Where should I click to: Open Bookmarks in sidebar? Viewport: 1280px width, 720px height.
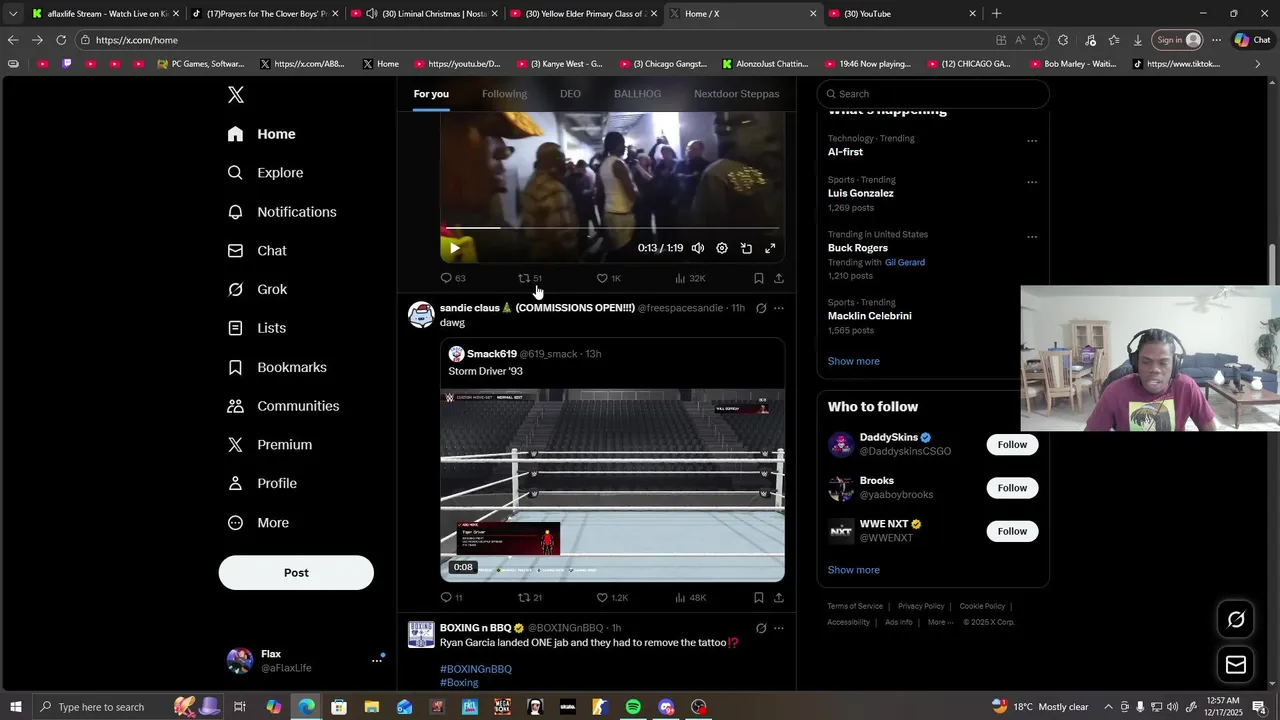coord(278,367)
